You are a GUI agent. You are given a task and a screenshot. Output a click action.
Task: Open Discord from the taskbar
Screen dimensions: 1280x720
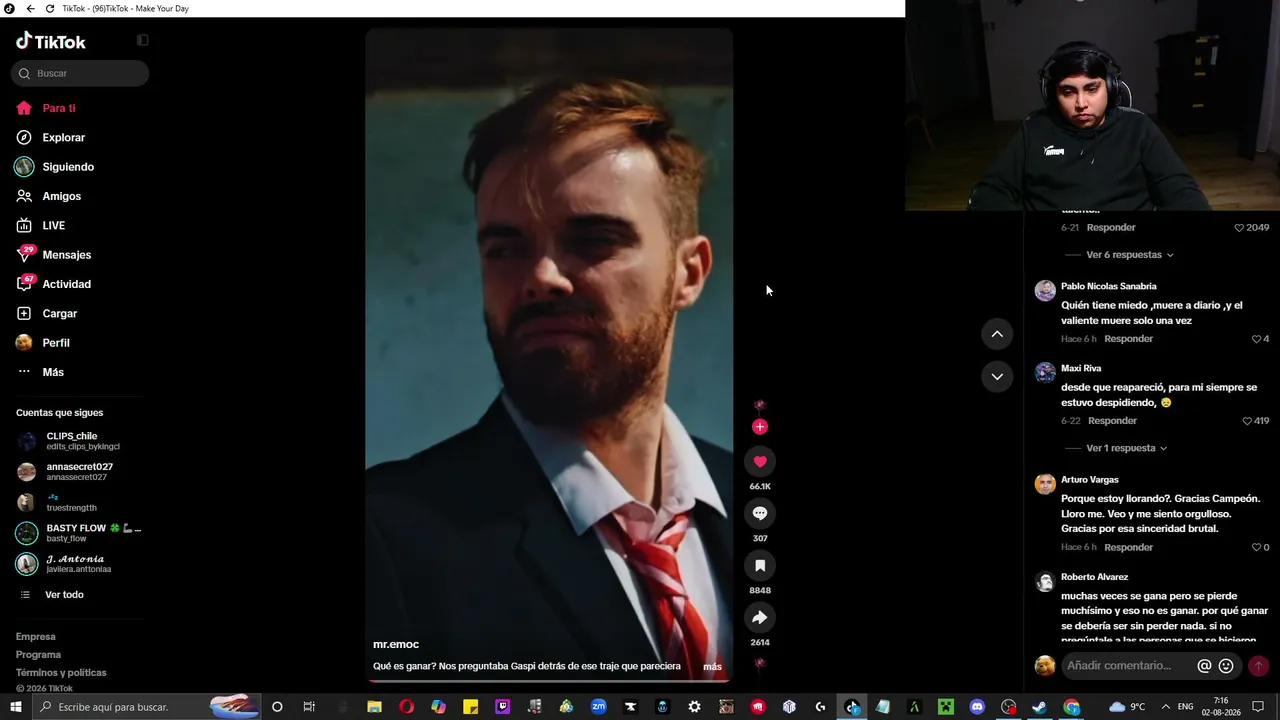point(977,707)
